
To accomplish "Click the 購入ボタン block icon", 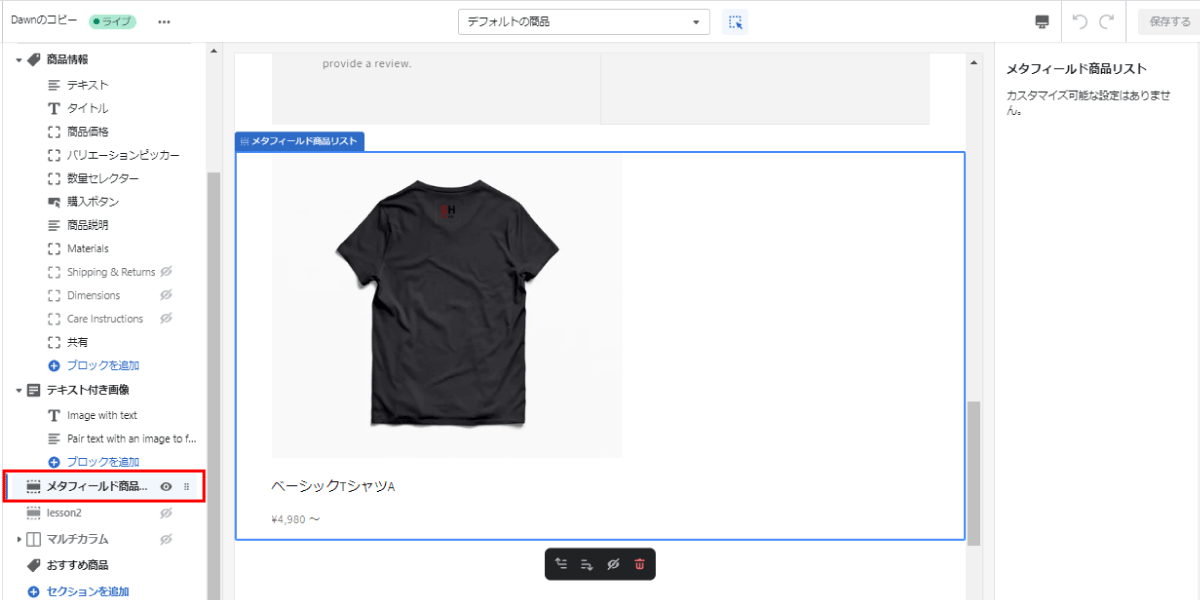I will pyautogui.click(x=54, y=202).
